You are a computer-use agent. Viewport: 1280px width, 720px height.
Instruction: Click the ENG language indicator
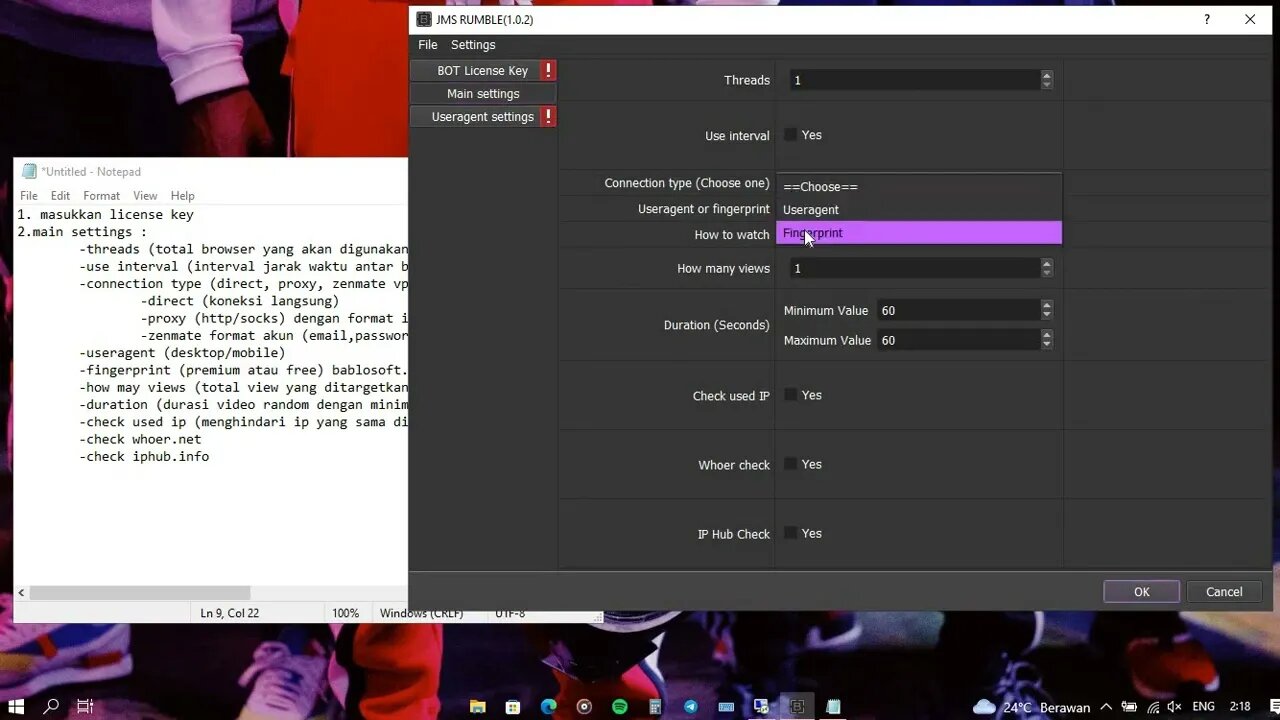point(1204,707)
